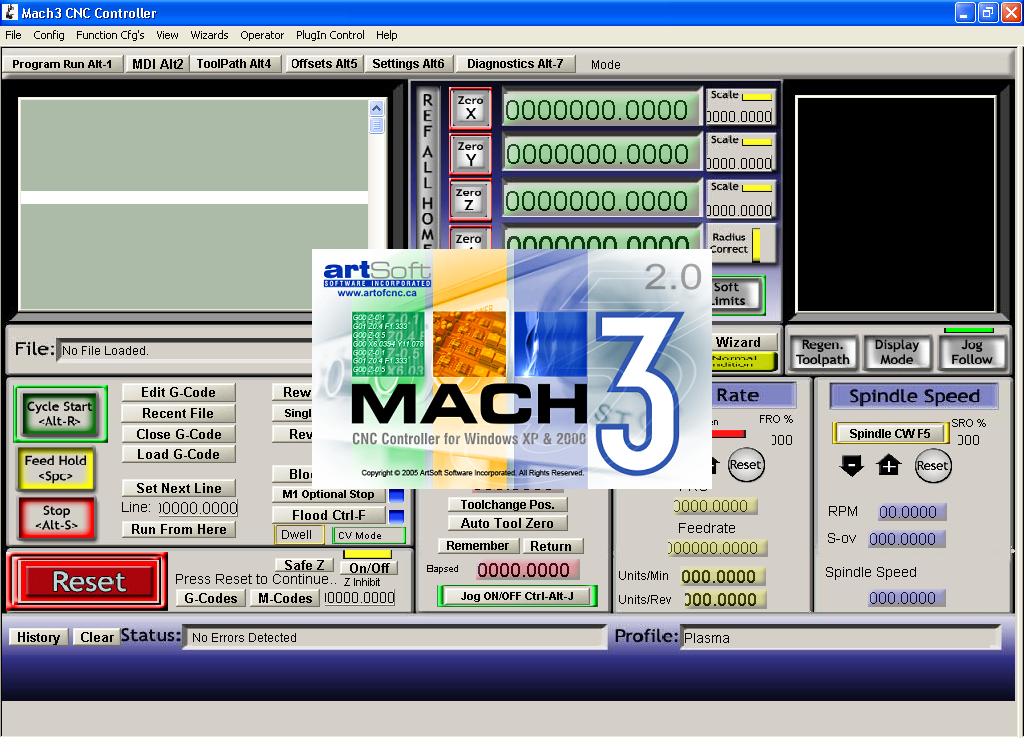Image resolution: width=1024 pixels, height=738 pixels.
Task: Click the Regen. Toolpath button
Action: point(822,352)
